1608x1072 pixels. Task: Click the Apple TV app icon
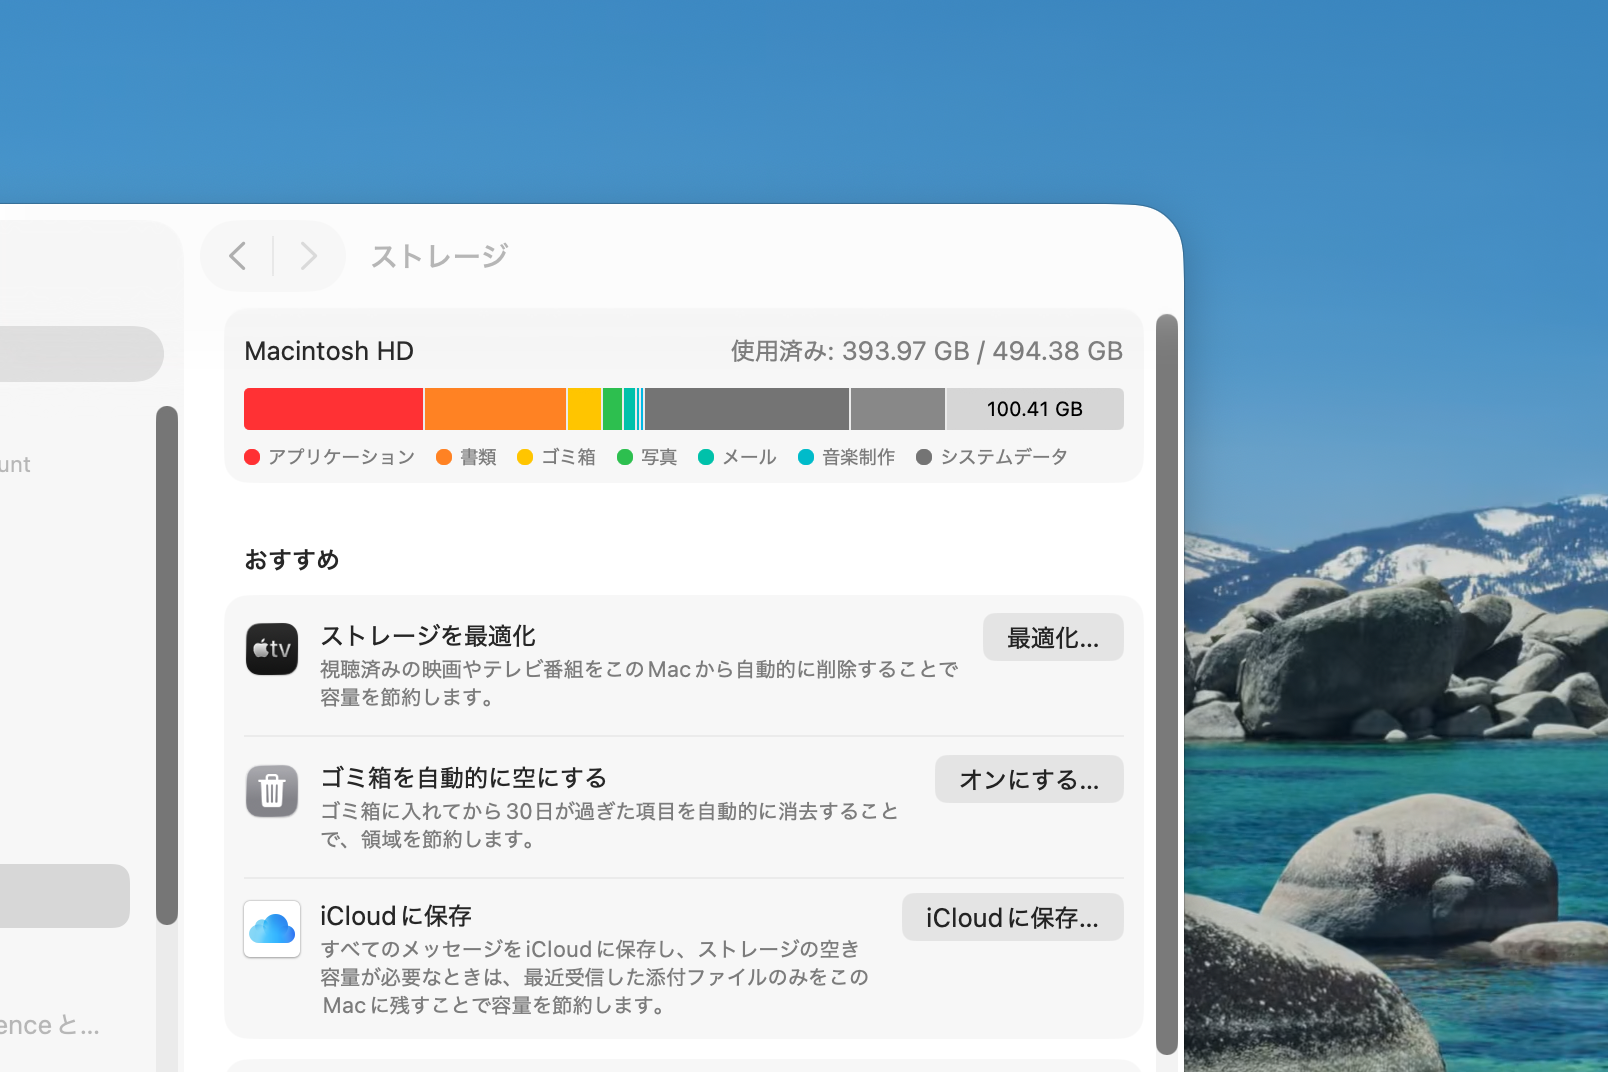271,649
